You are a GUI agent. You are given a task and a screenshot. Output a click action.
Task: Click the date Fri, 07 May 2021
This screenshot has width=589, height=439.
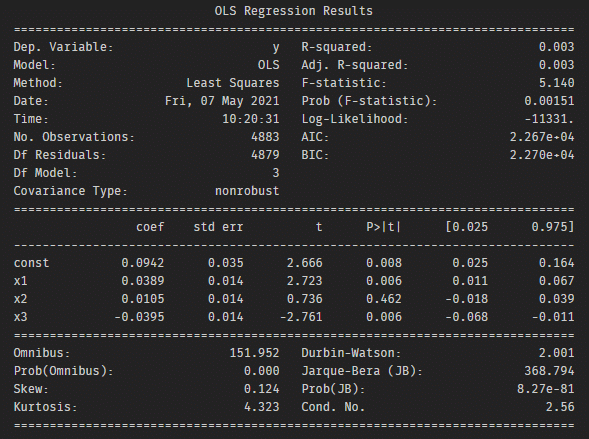(x=222, y=101)
